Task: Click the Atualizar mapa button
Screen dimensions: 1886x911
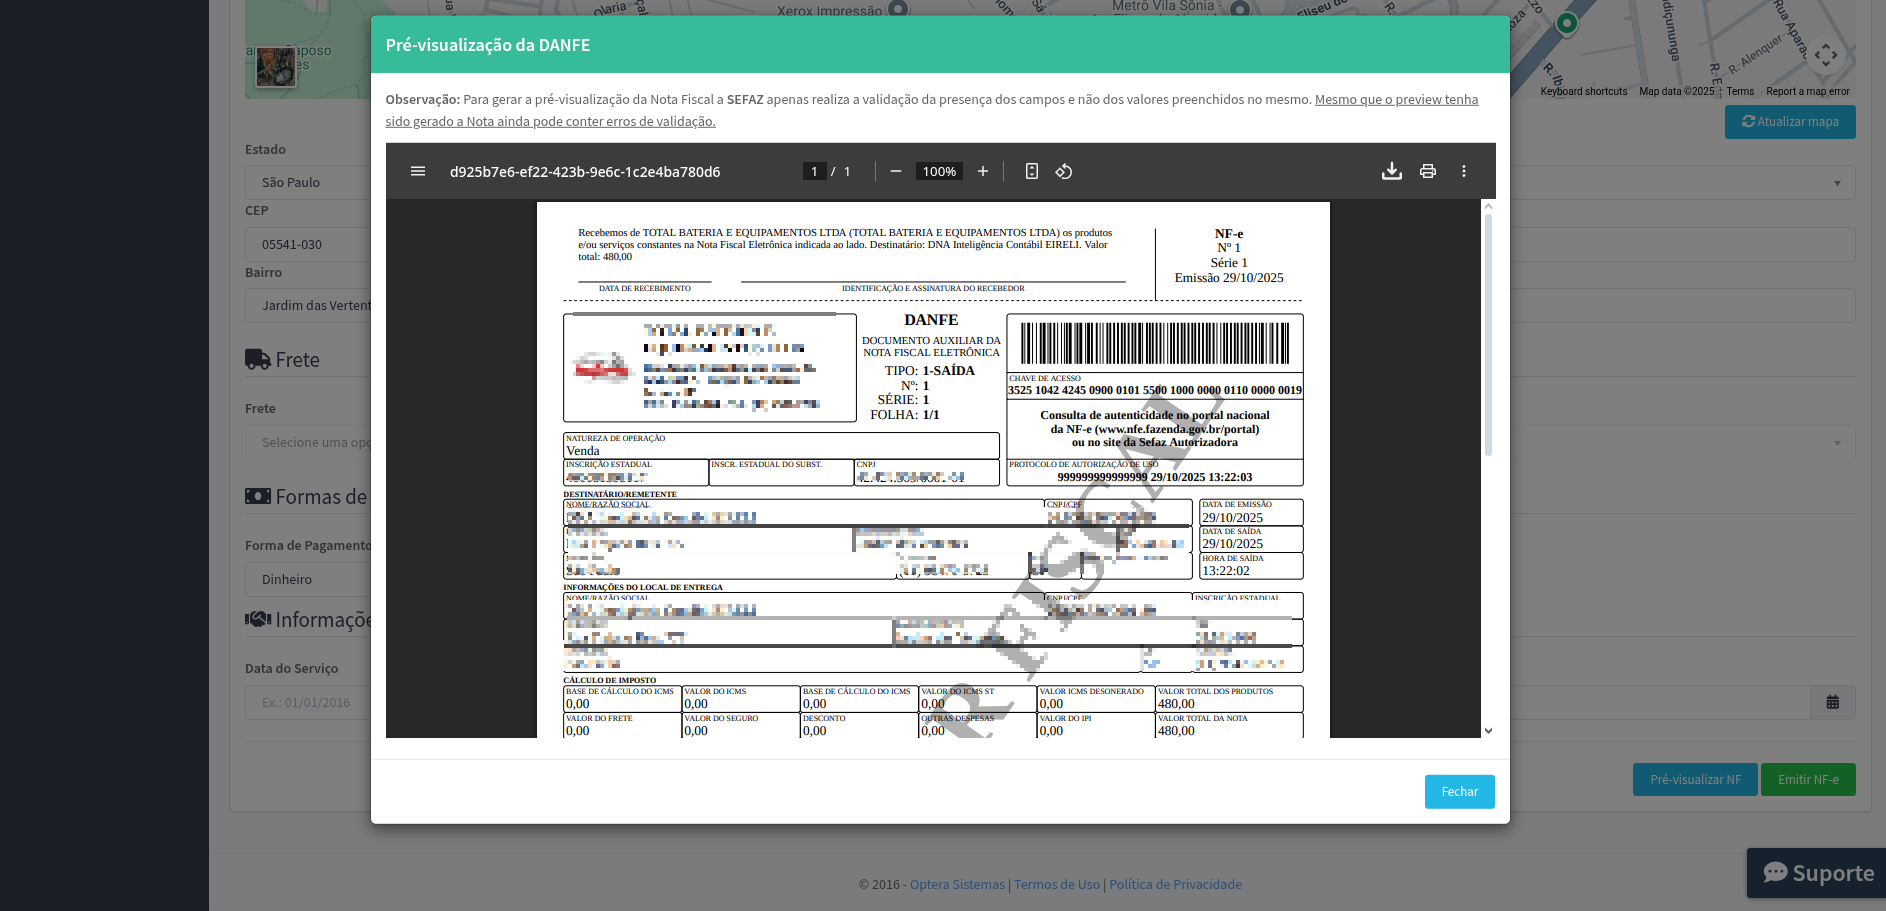Action: coord(1790,122)
